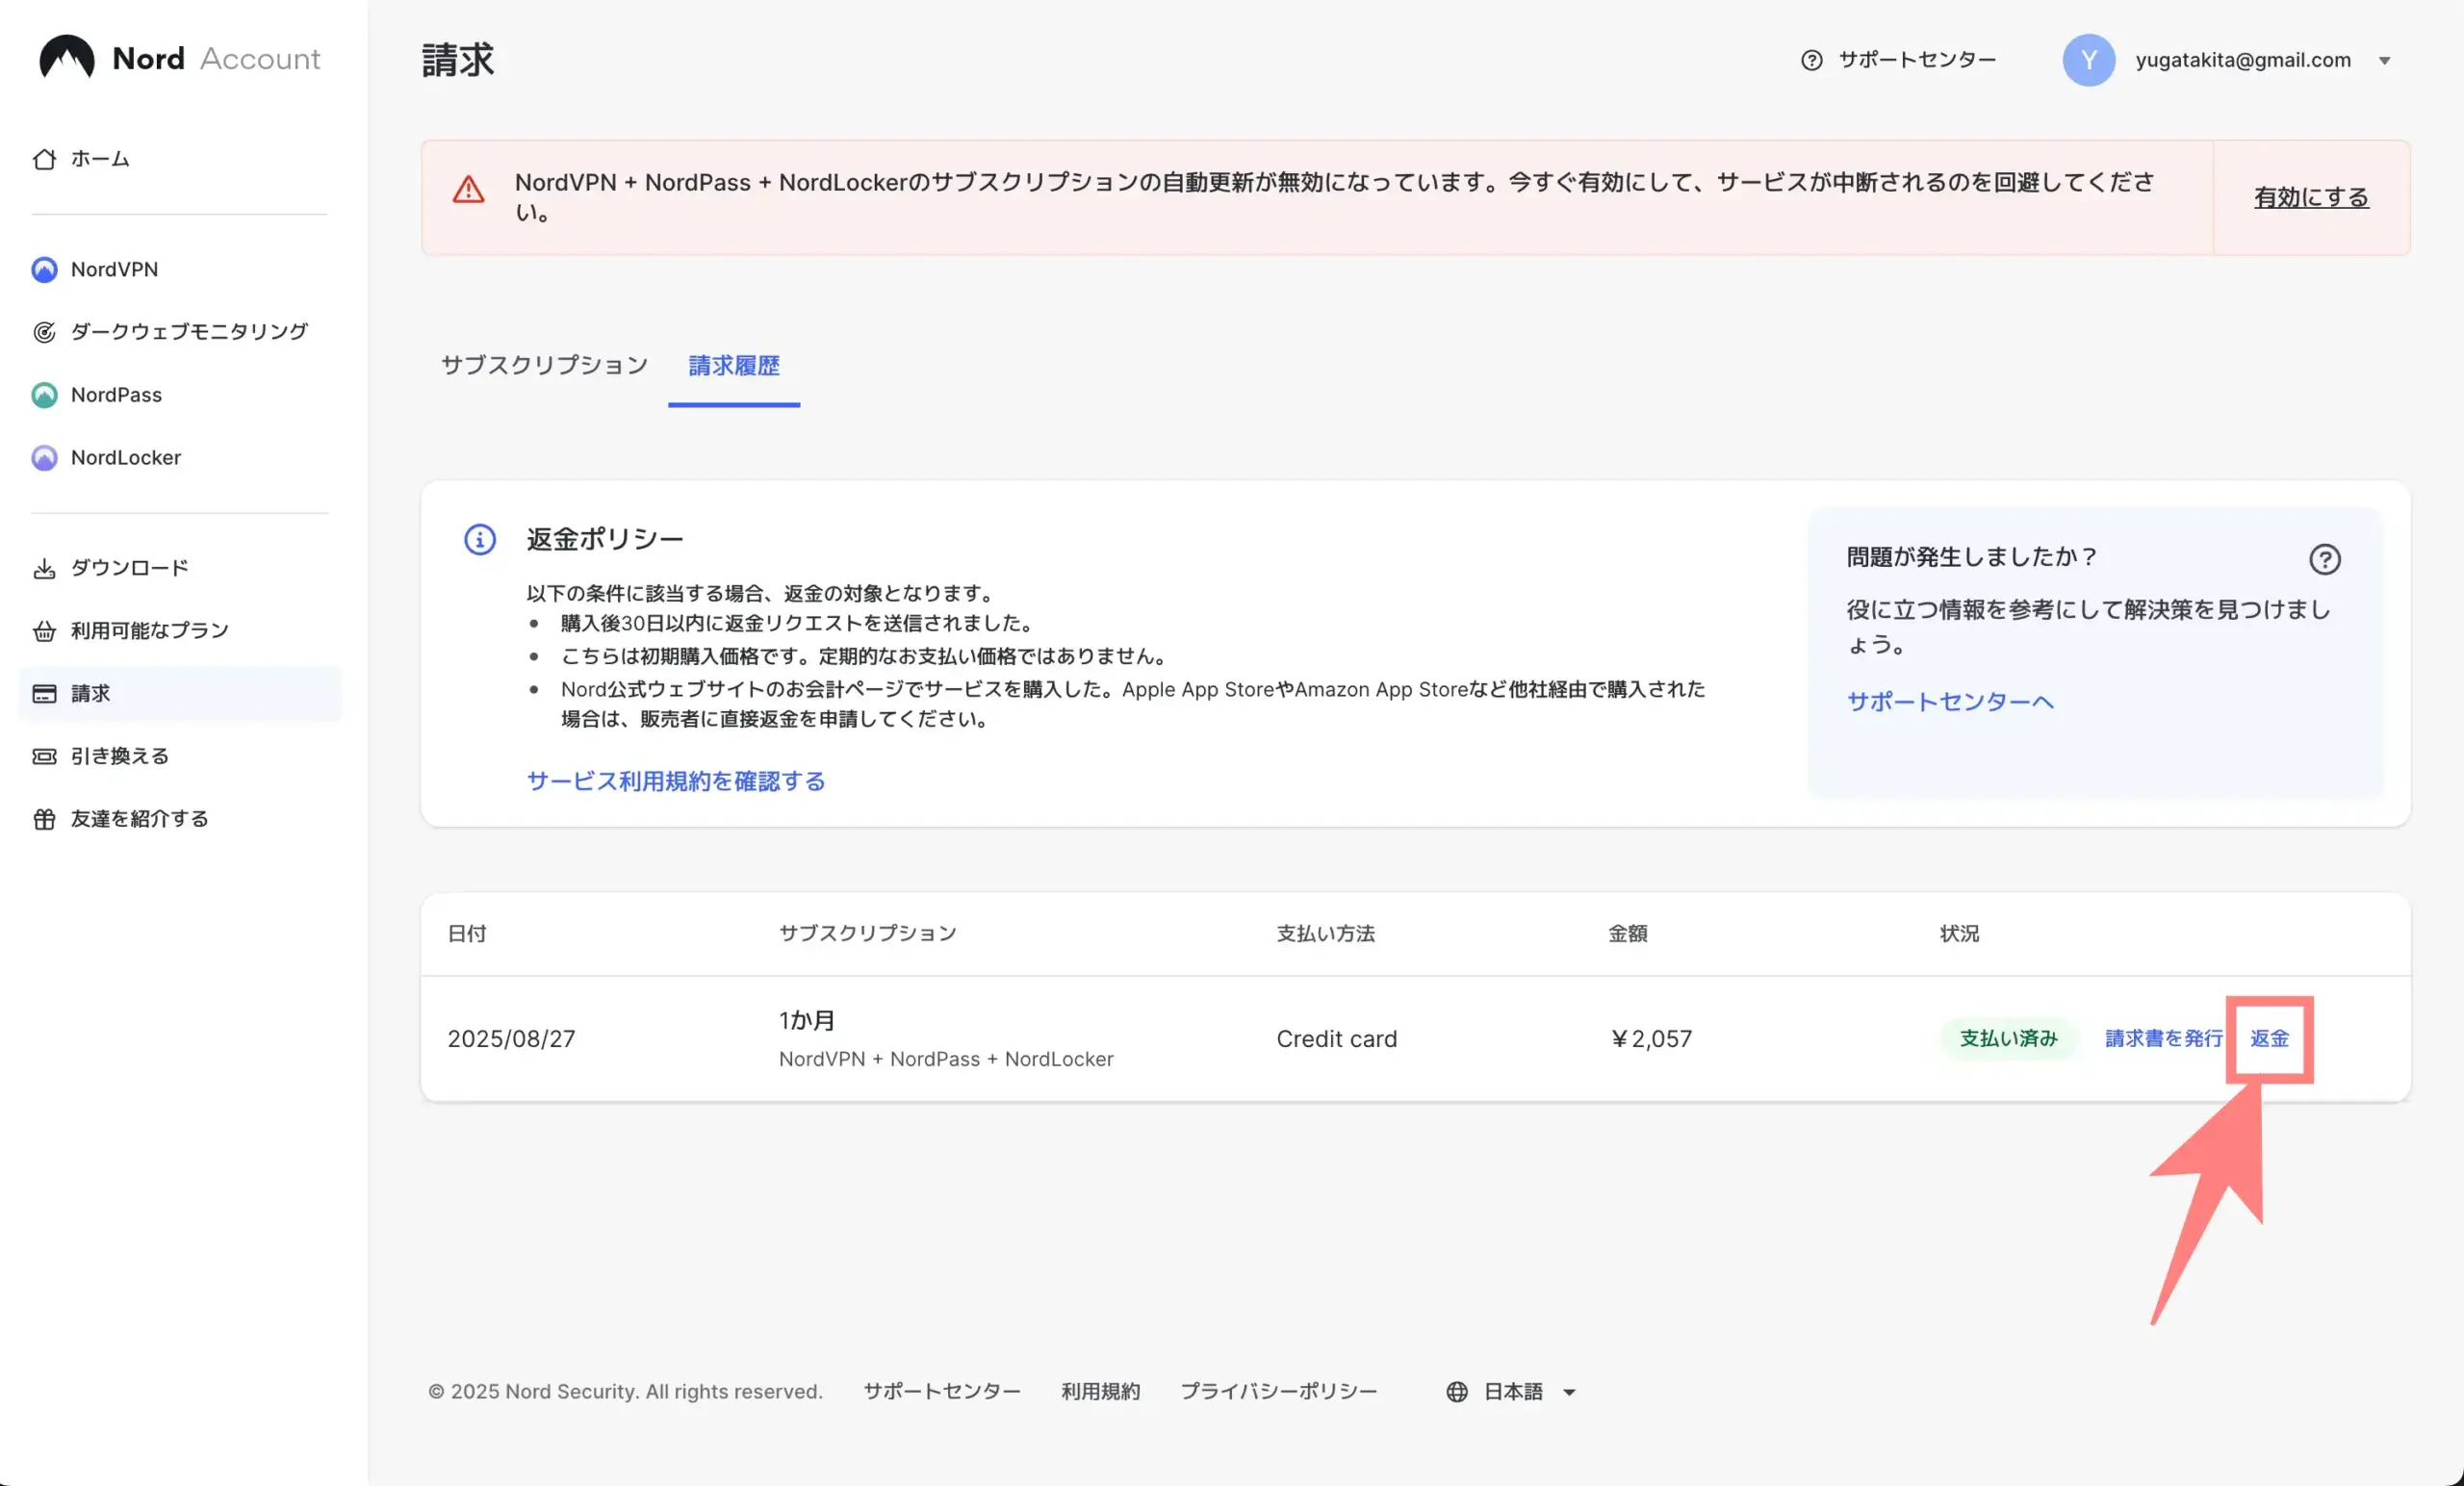Viewport: 2464px width, 1486px height.
Task: Click the red warning triangle icon
Action: coord(468,190)
